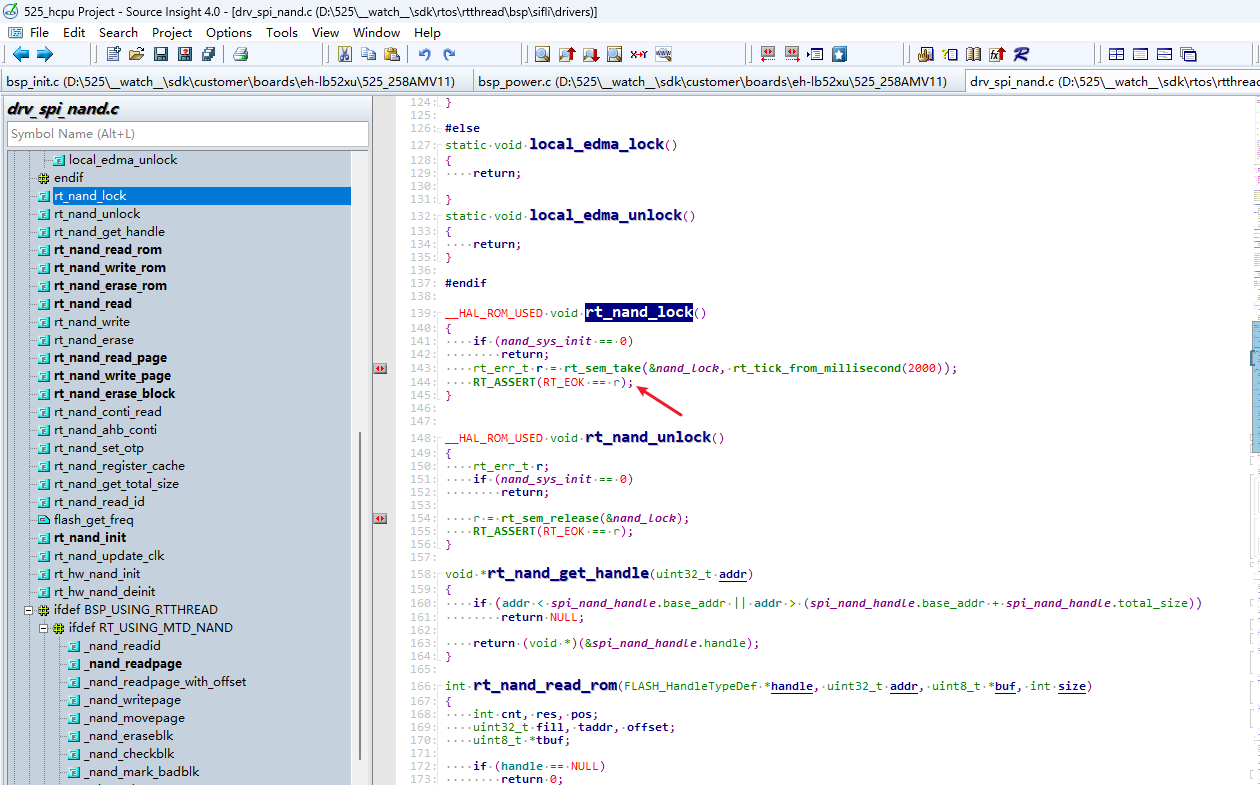Select local_edma_unlock in the symbol list
This screenshot has width=1260, height=785.
[x=123, y=160]
